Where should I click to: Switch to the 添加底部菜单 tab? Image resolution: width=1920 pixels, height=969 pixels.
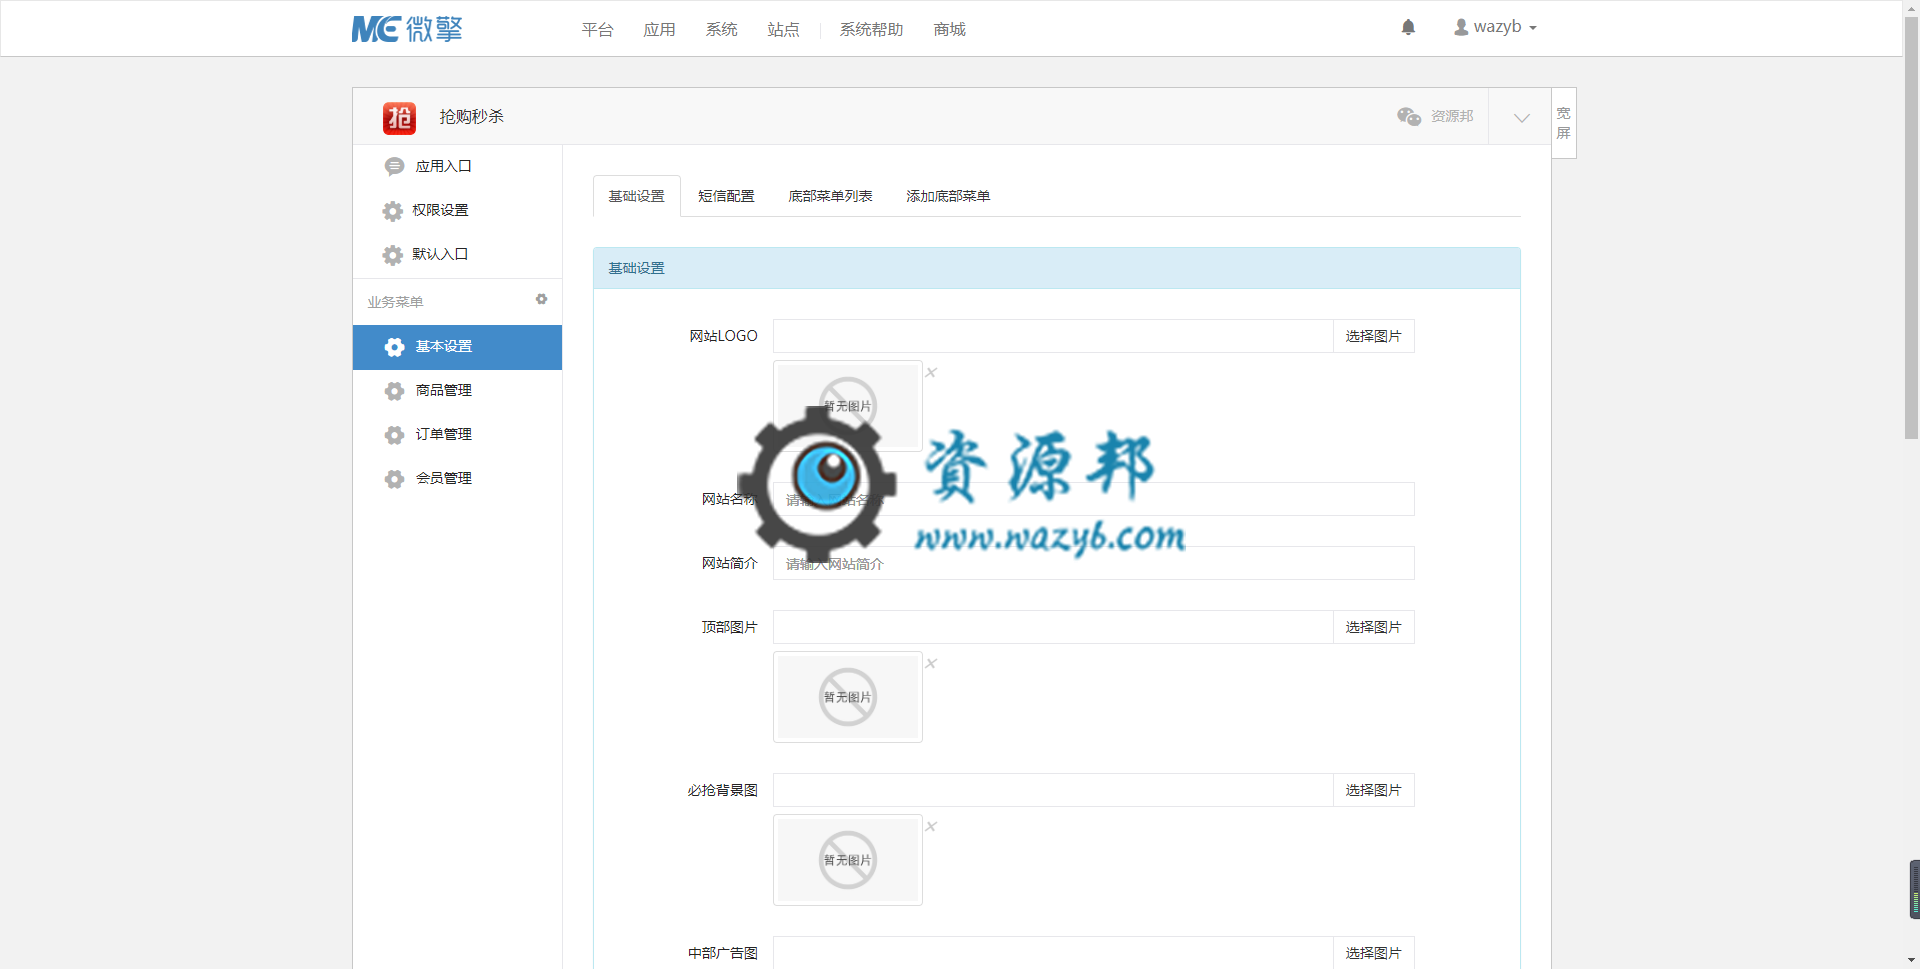948,196
